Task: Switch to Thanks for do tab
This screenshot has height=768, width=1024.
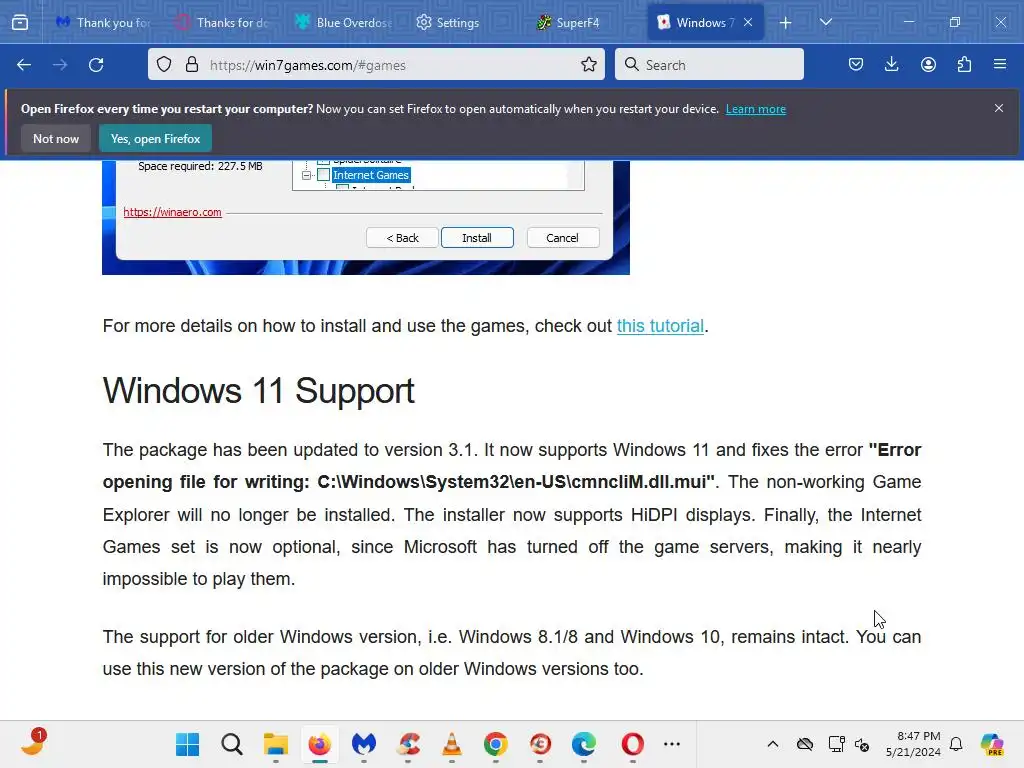Action: pyautogui.click(x=222, y=22)
